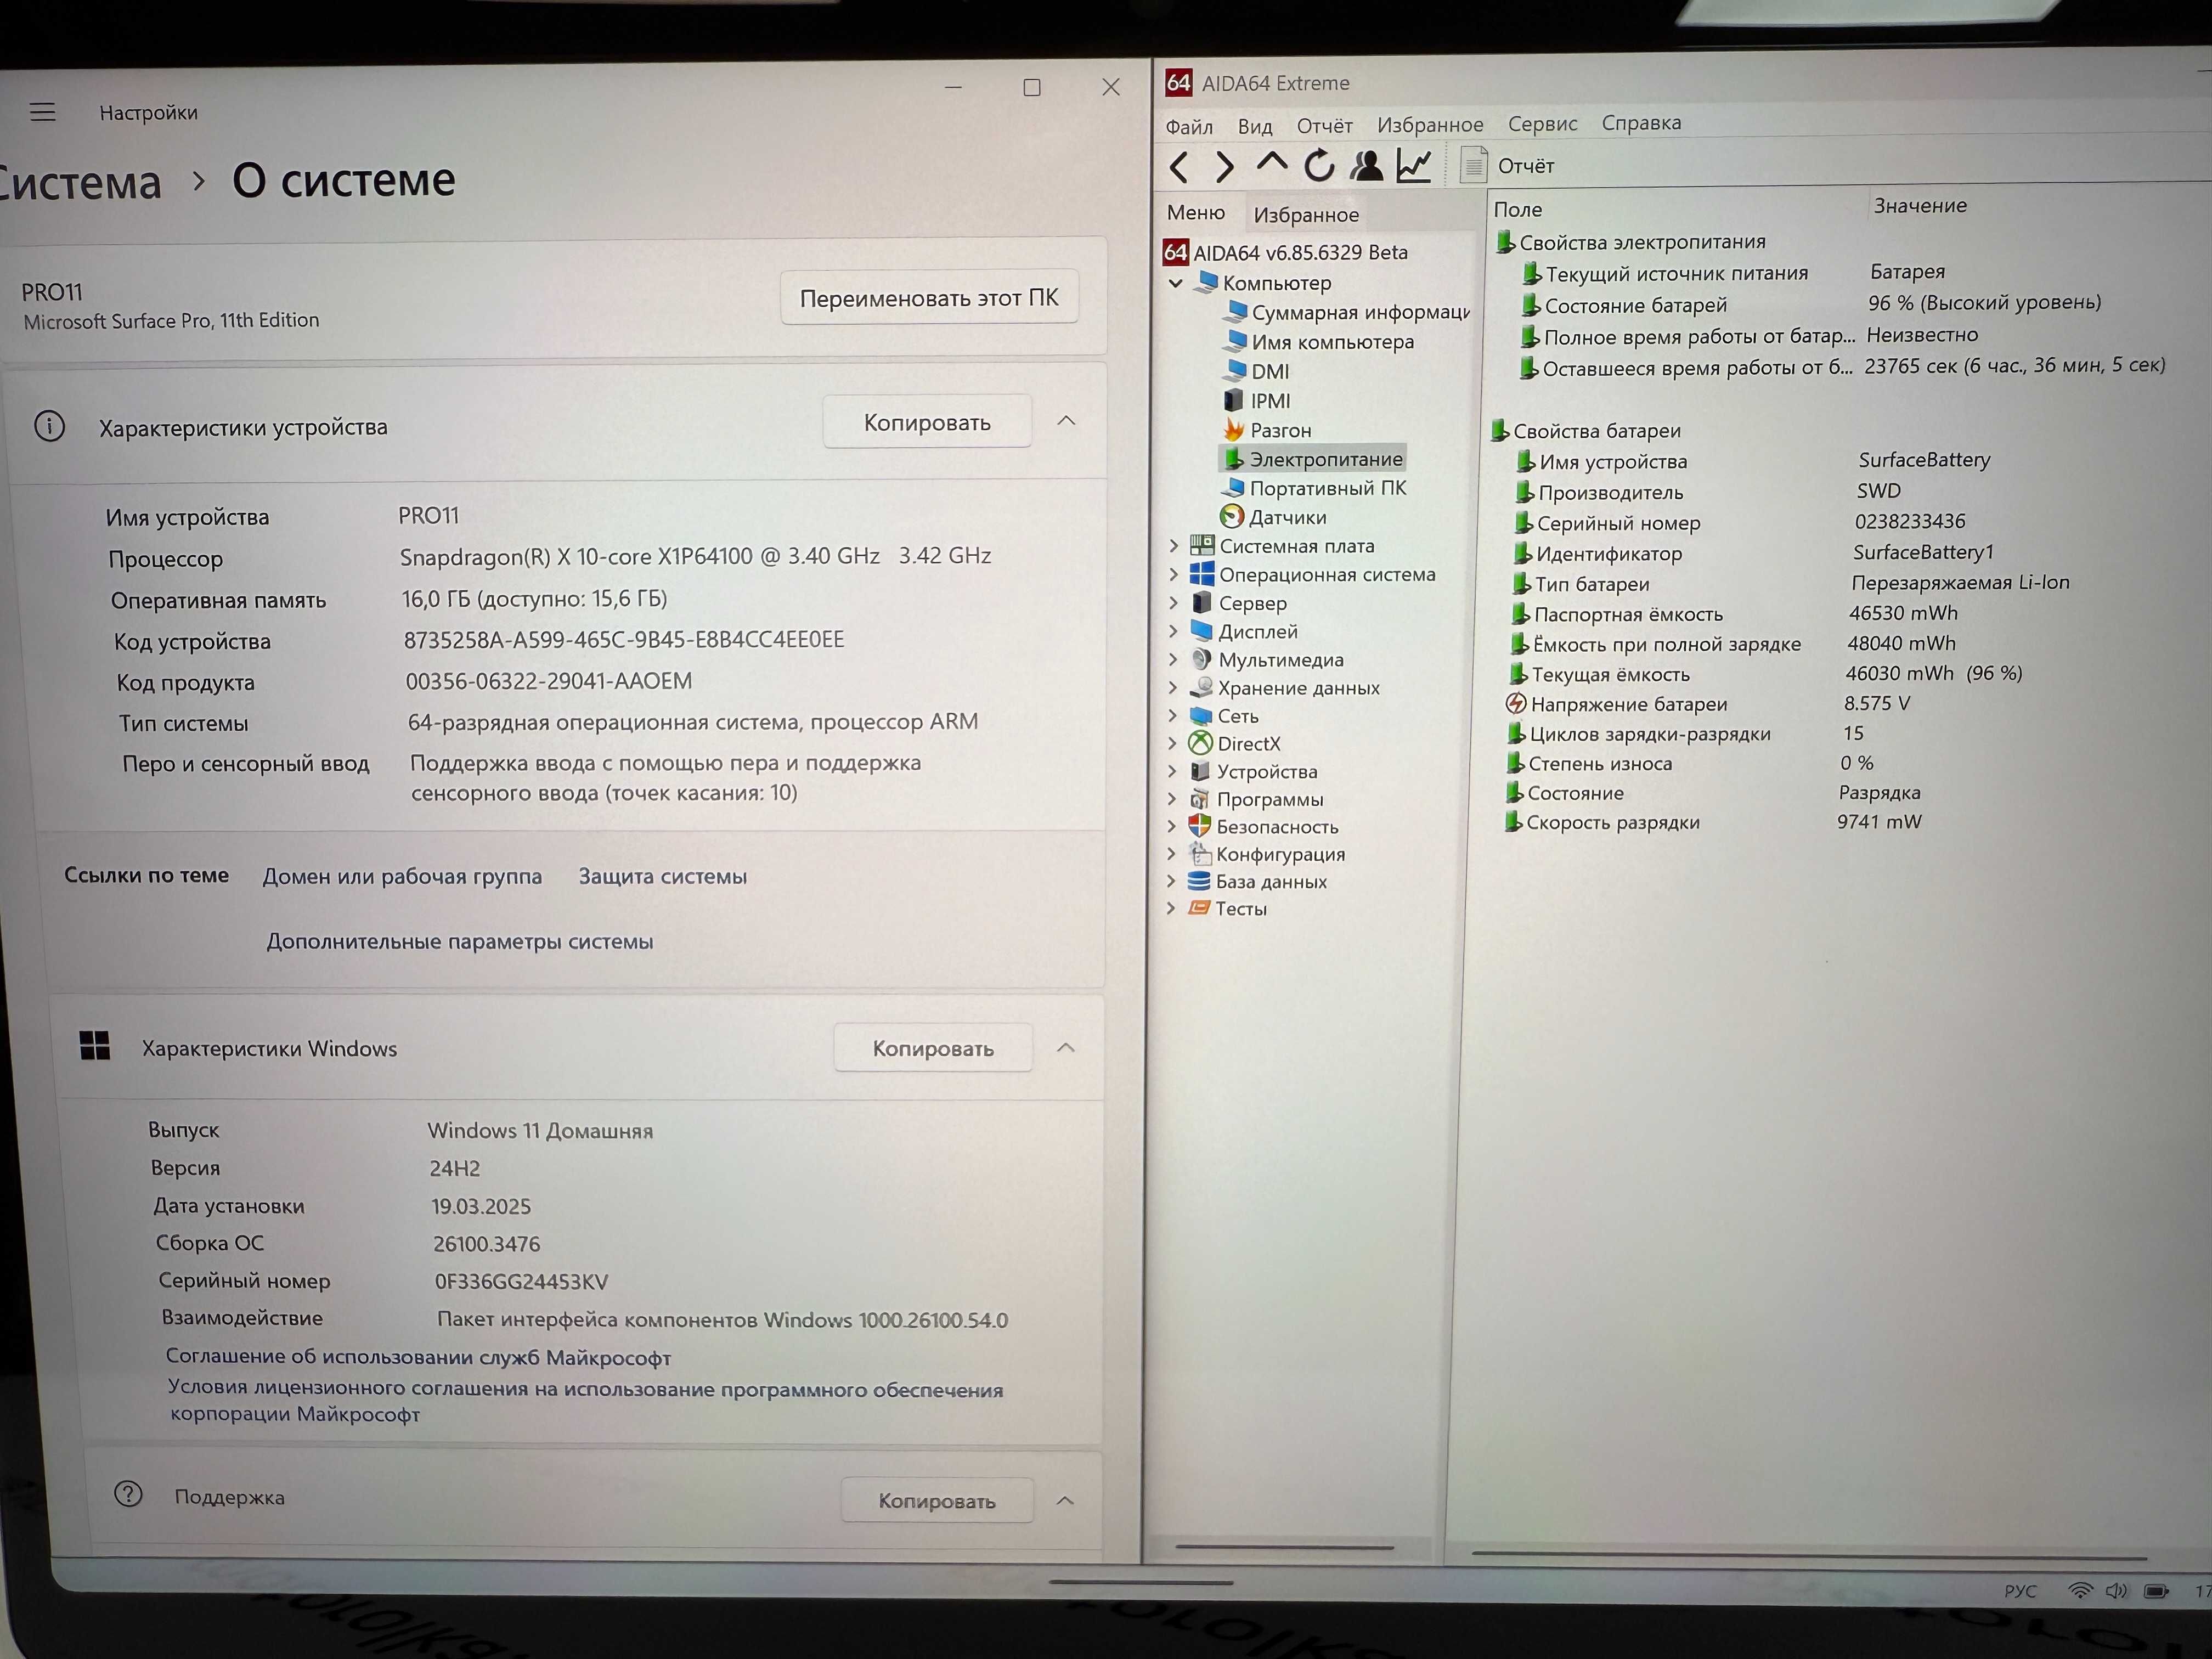Screen dimensions: 2212x1659
Task: Expand the Операционная система node
Action: (x=1174, y=575)
